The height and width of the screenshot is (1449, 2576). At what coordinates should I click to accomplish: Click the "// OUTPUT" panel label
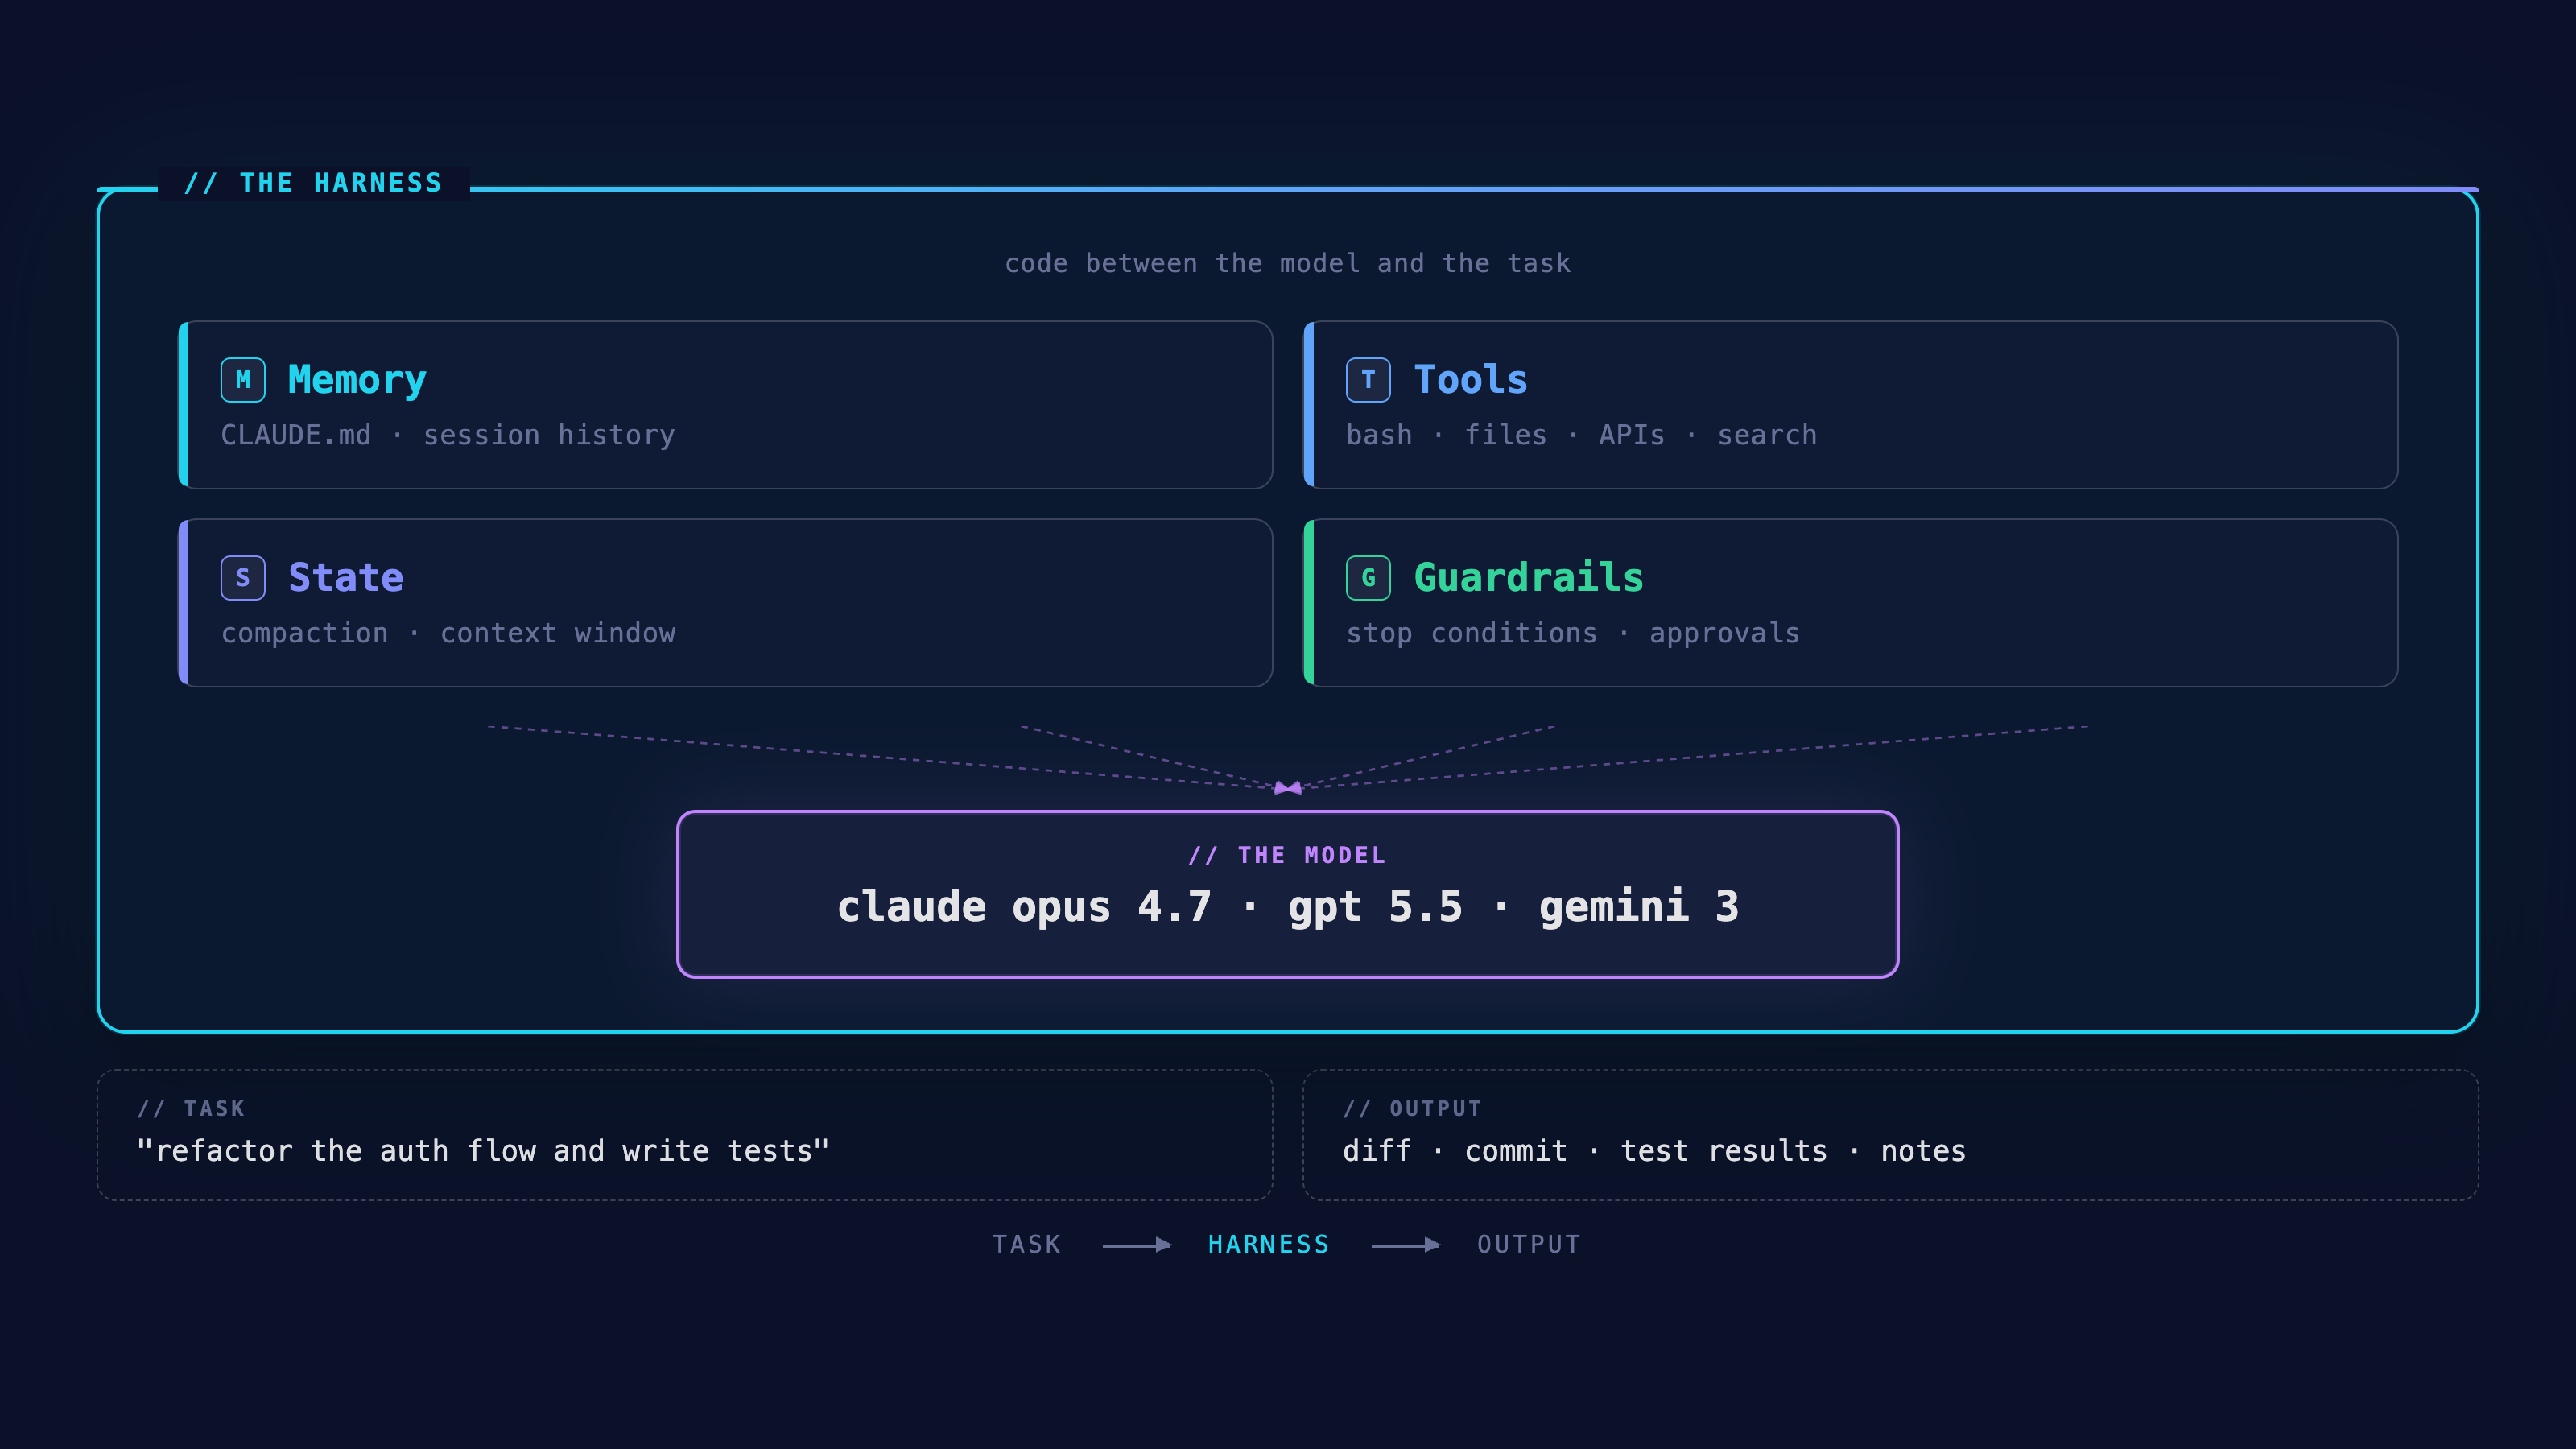click(1412, 1108)
